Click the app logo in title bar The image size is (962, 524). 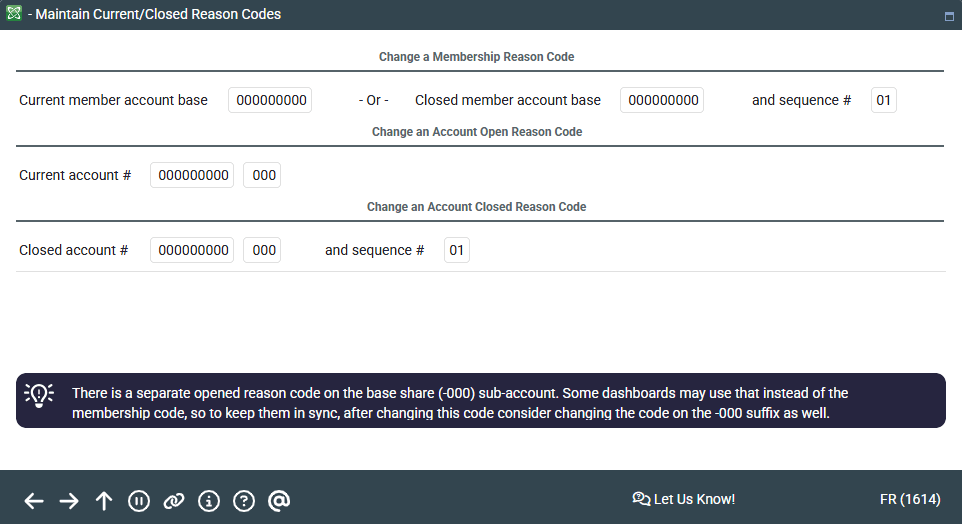14,14
